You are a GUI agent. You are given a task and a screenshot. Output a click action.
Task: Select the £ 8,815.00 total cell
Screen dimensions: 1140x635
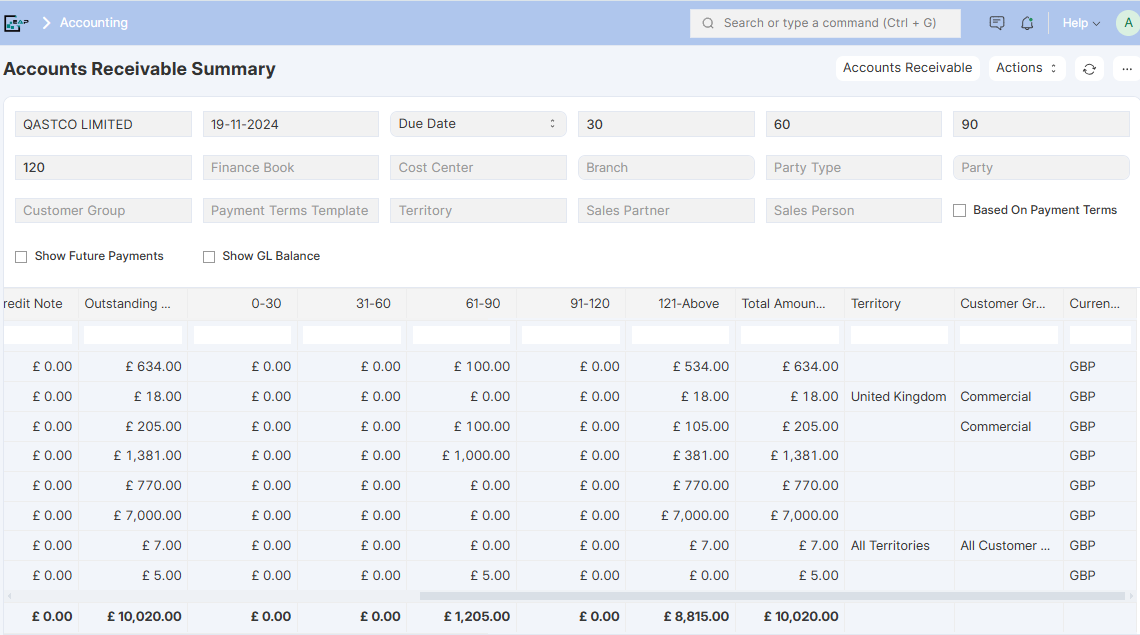coord(681,617)
